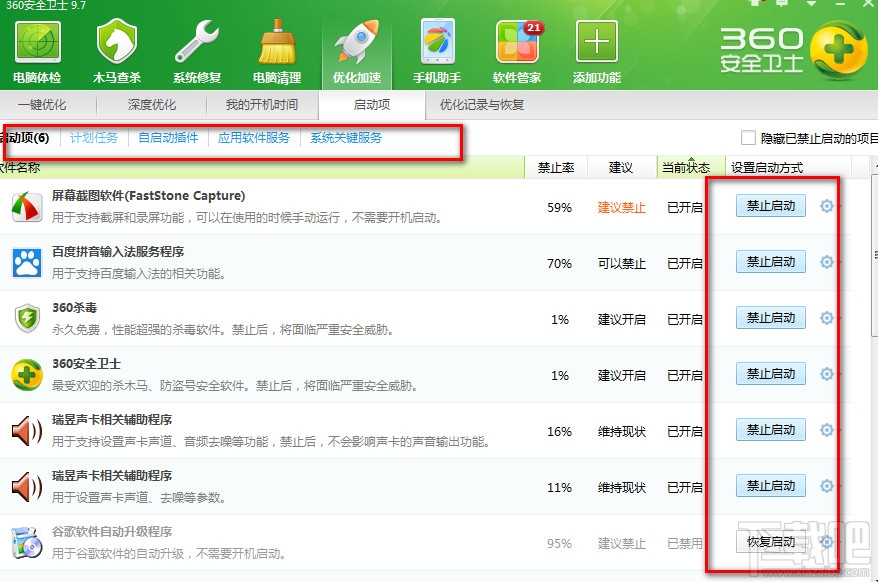Click the vertical scrollbar of list
The width and height of the screenshot is (878, 582).
(x=874, y=256)
